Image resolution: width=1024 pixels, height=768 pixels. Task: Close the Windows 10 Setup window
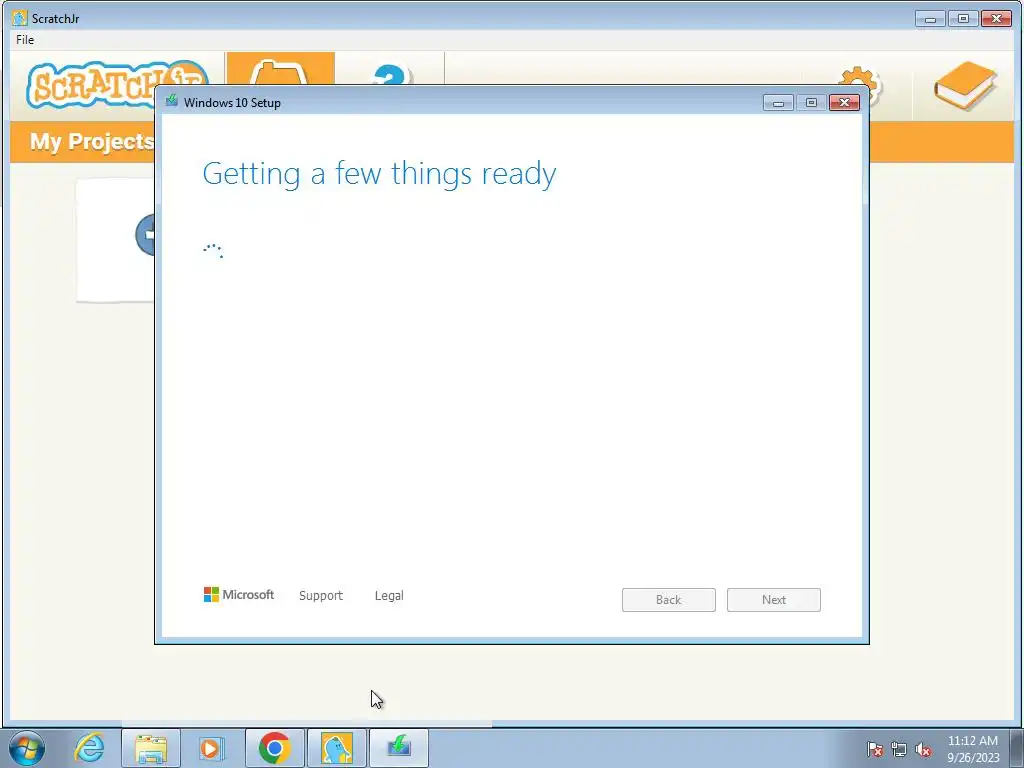(844, 103)
